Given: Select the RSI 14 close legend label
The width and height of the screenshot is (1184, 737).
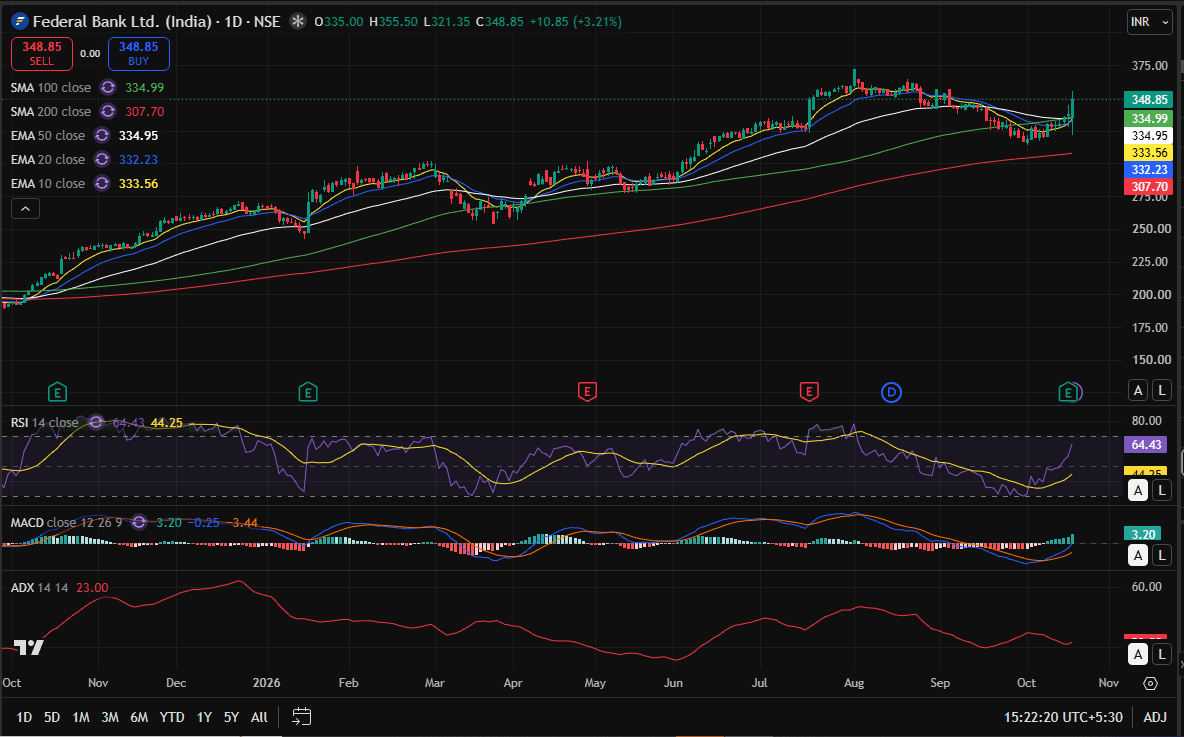Looking at the screenshot, I should pyautogui.click(x=44, y=422).
